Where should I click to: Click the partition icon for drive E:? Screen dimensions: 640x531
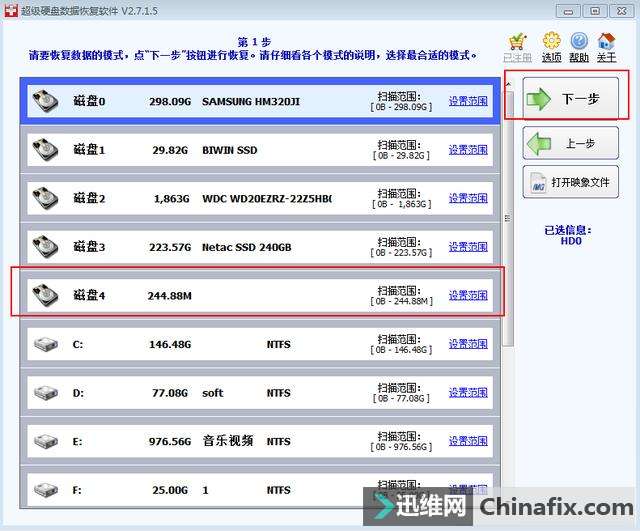point(46,441)
